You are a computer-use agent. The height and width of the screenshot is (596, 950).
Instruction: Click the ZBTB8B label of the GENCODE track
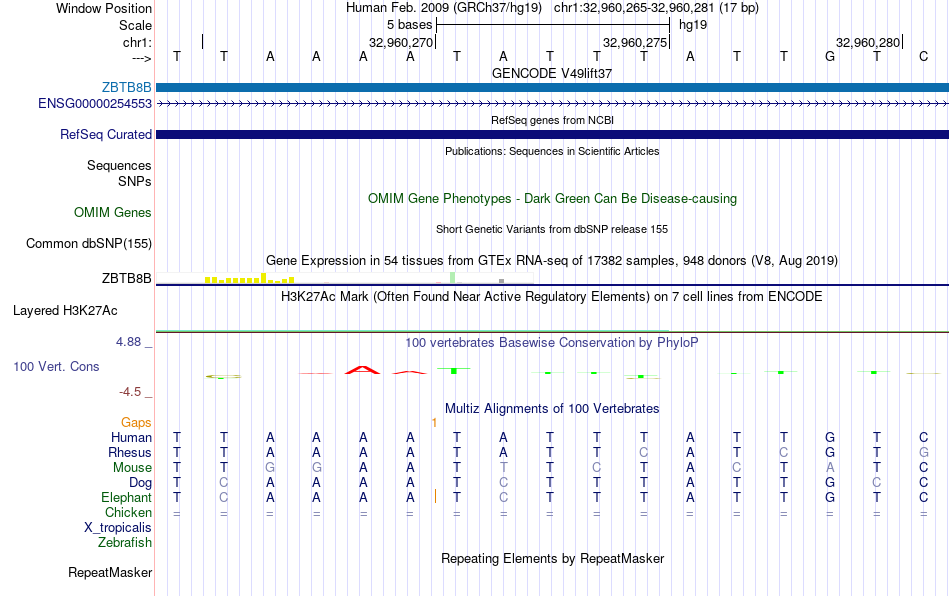126,88
